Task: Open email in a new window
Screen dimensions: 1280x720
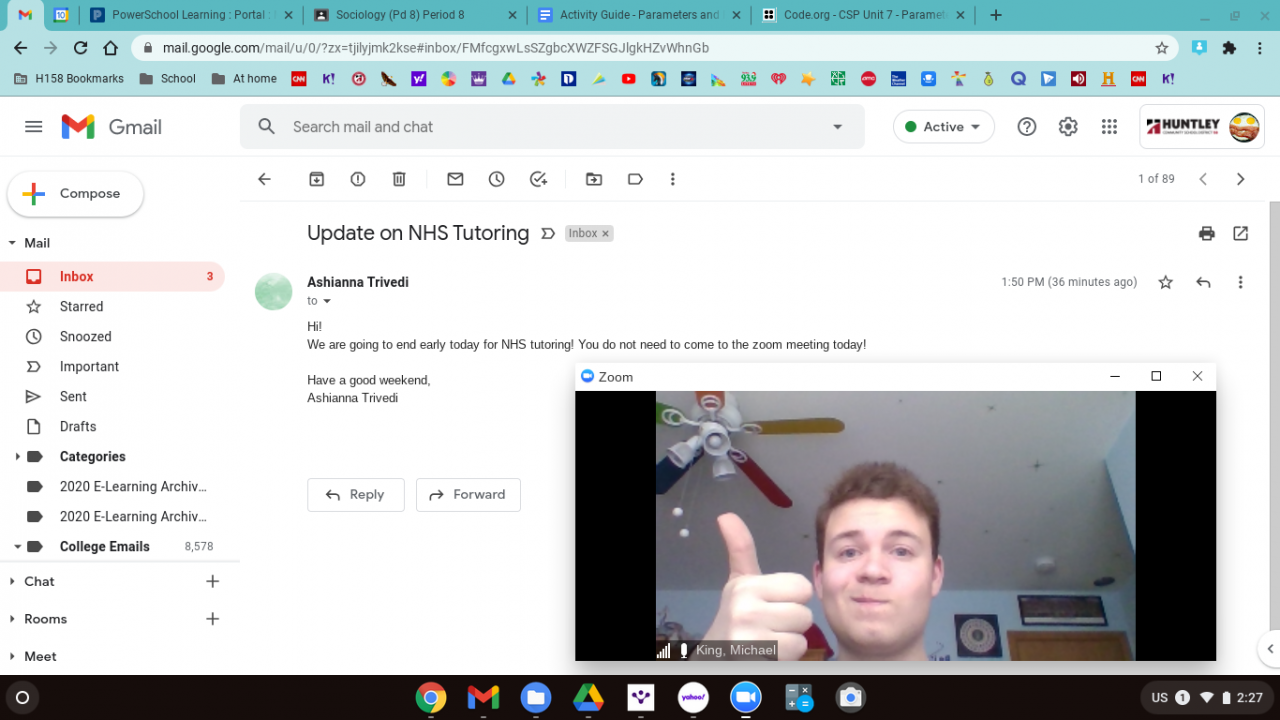Action: tap(1241, 233)
